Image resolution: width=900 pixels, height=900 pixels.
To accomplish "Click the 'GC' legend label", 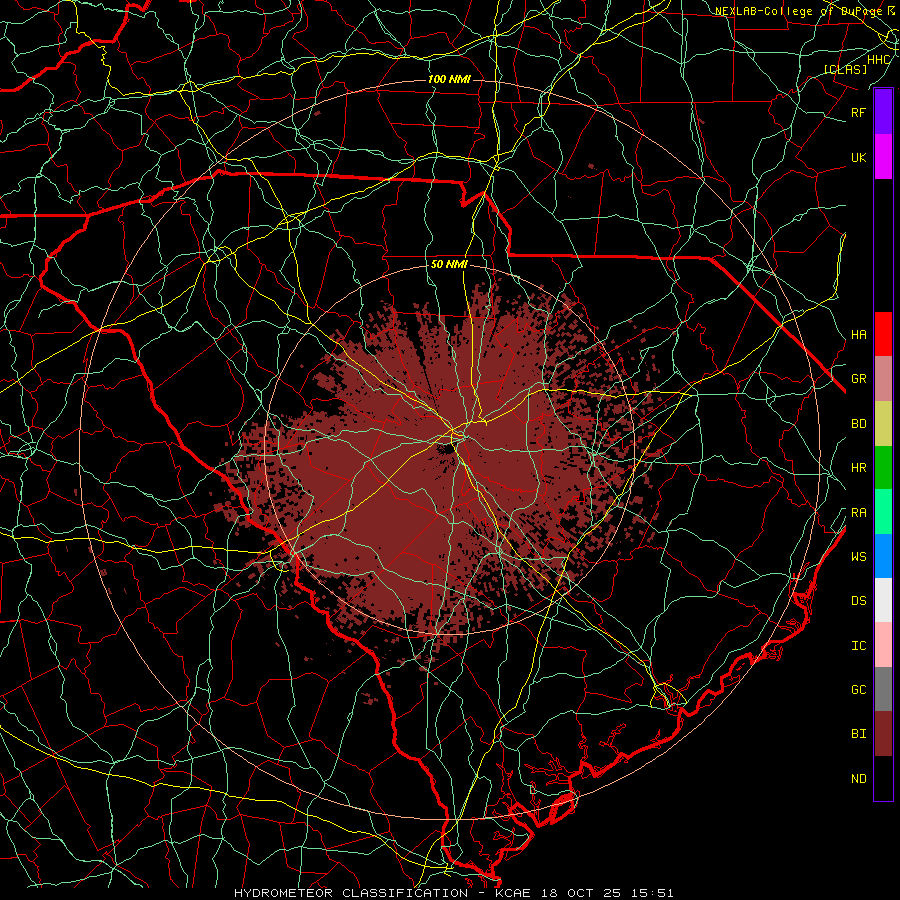I will click(858, 690).
